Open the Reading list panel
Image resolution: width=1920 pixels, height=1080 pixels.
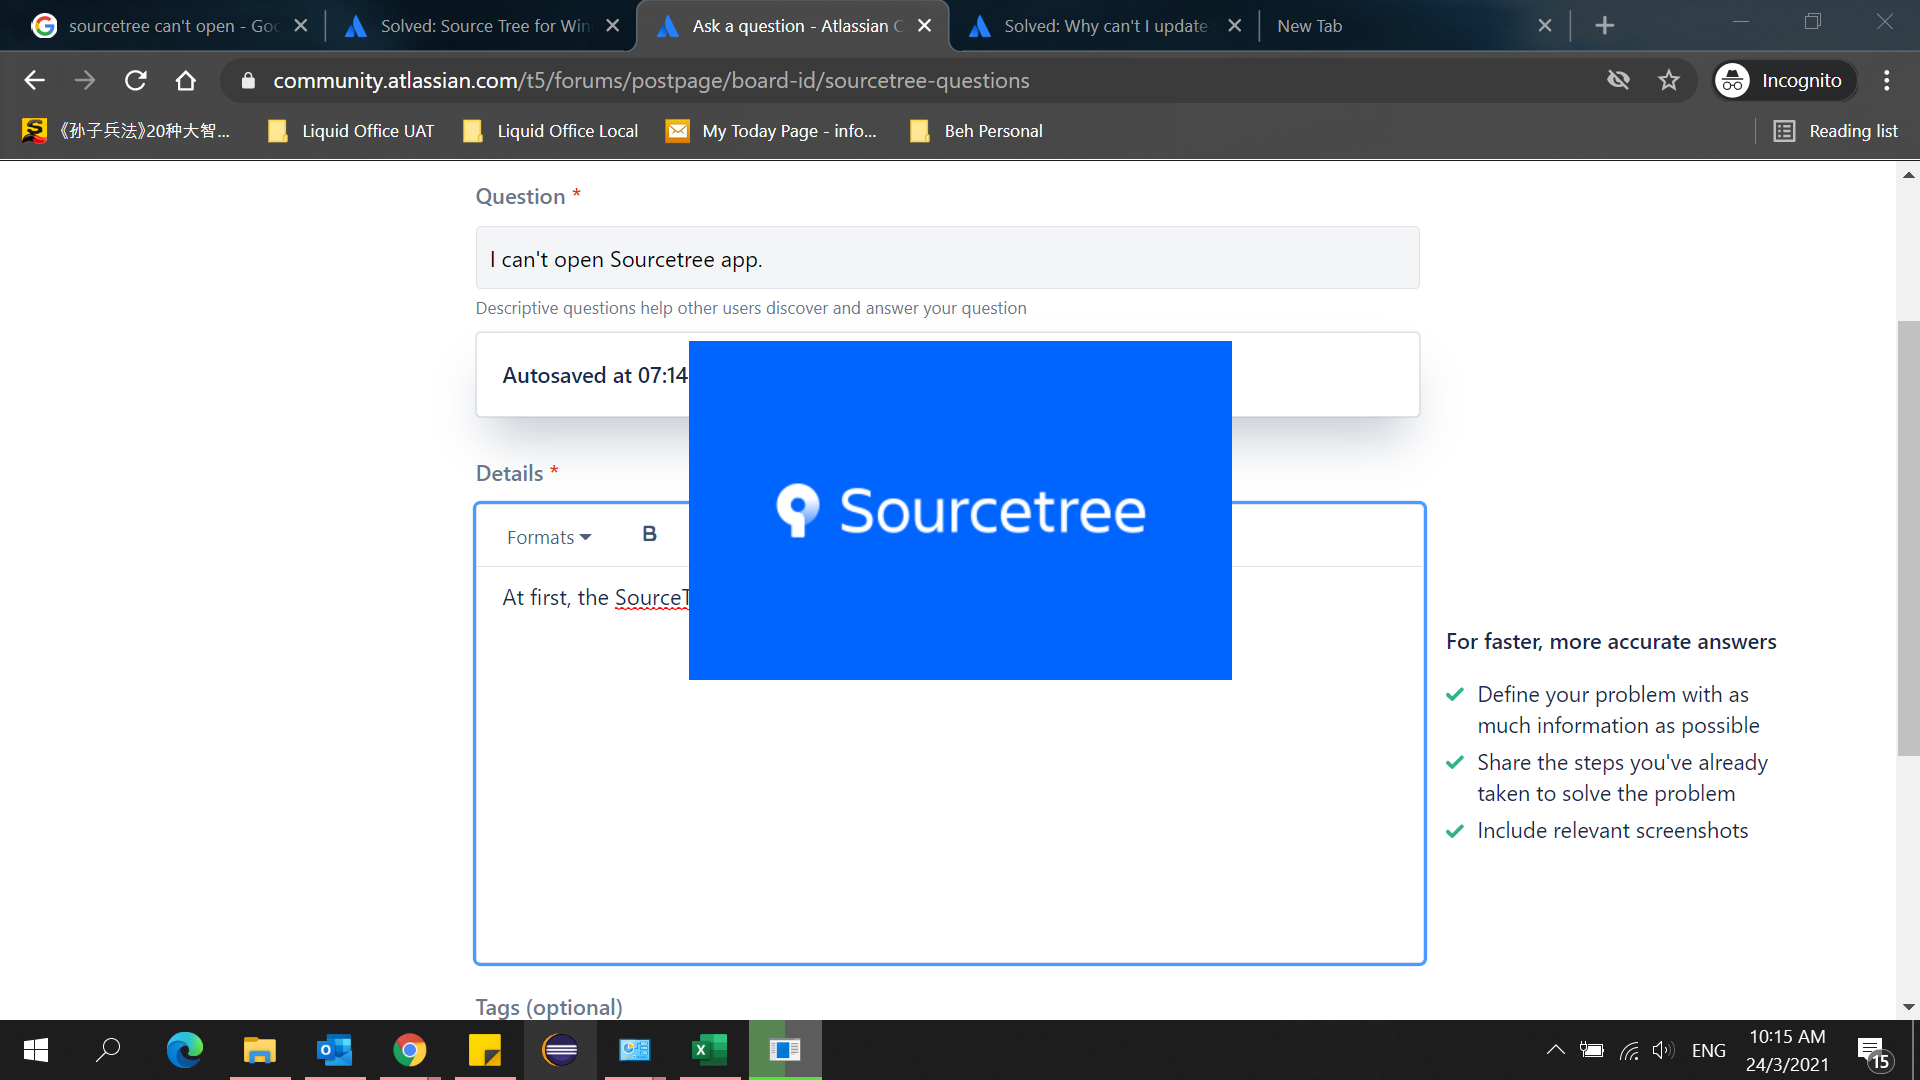pos(1836,131)
